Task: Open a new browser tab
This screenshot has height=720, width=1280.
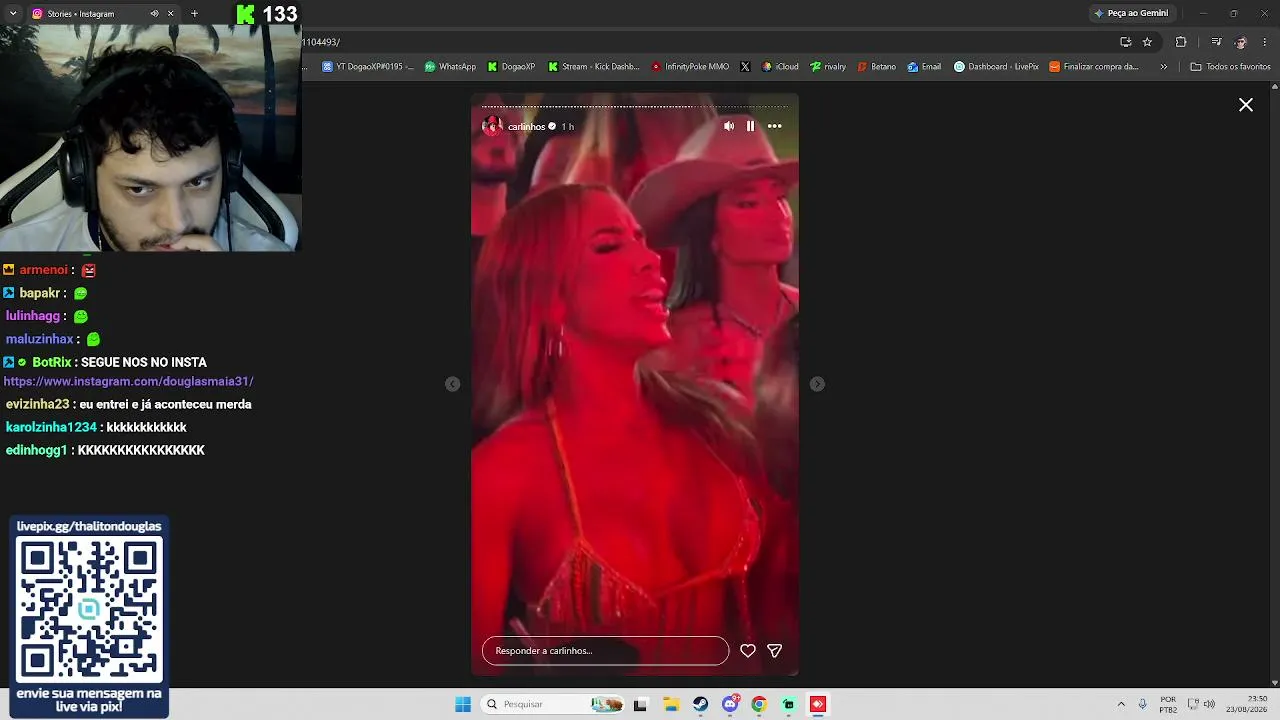Action: point(194,14)
